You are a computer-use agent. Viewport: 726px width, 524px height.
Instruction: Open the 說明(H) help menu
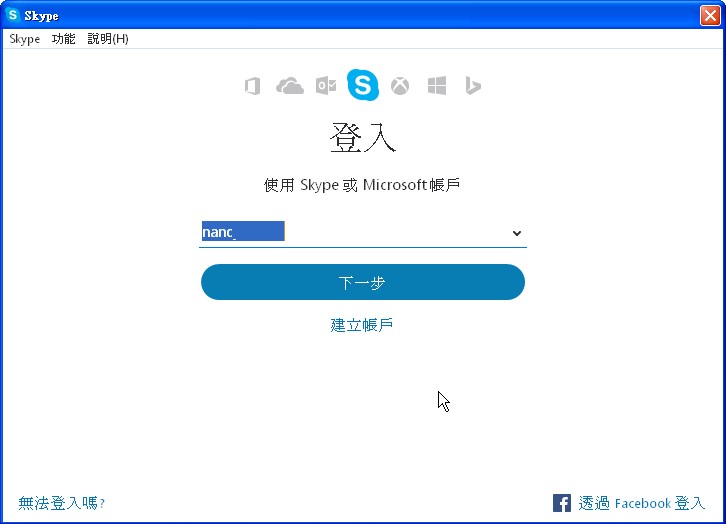click(108, 39)
